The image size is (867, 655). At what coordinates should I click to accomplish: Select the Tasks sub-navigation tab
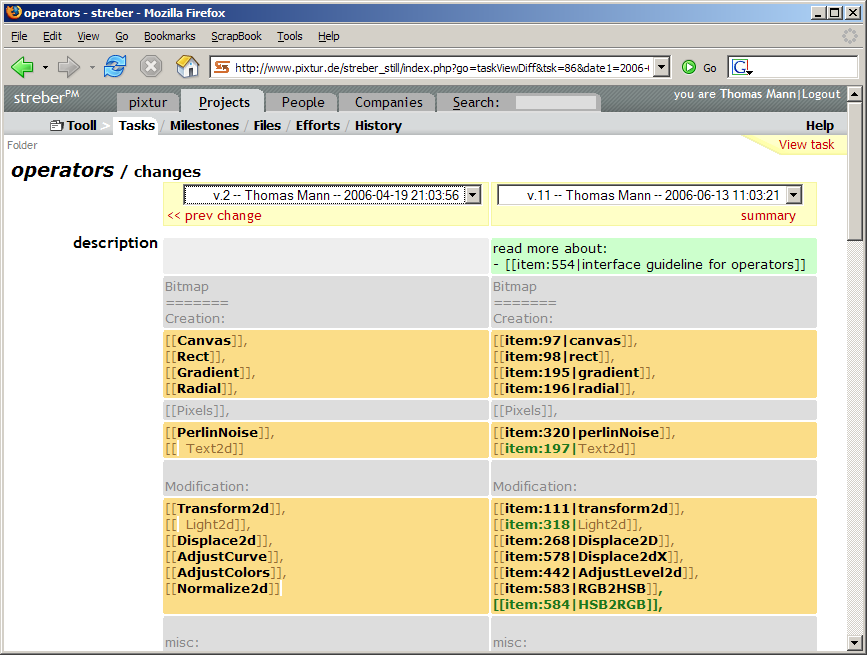pos(137,125)
